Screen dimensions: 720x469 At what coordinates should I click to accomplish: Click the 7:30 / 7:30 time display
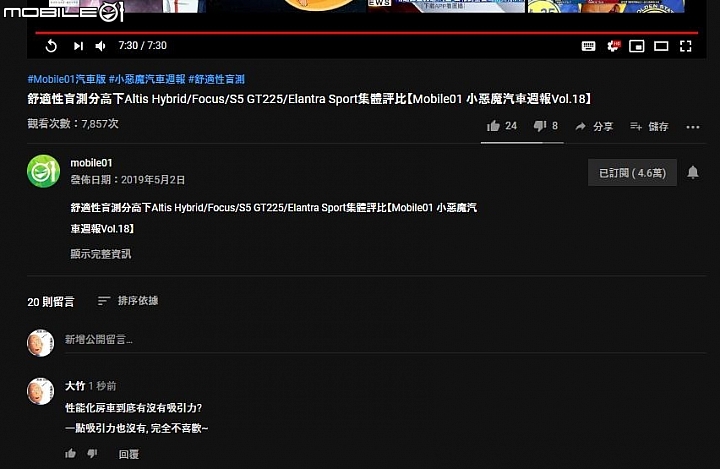coord(142,45)
